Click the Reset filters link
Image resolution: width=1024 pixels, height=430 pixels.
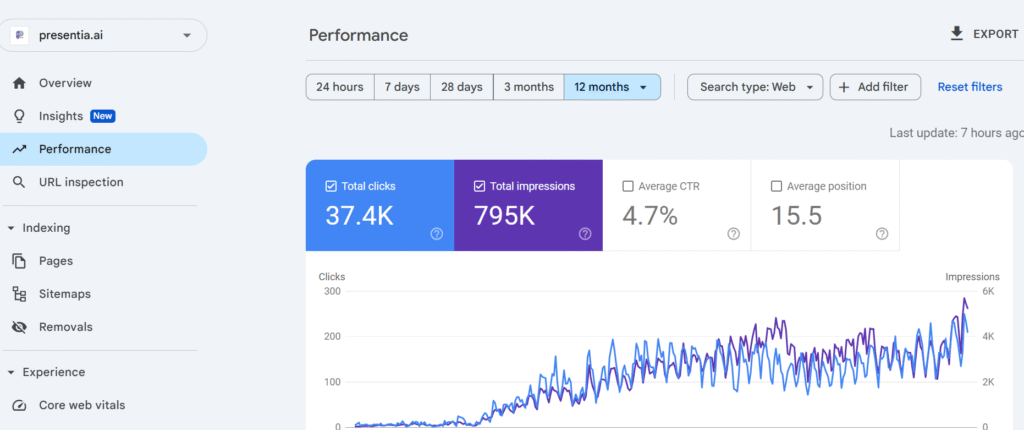click(969, 87)
